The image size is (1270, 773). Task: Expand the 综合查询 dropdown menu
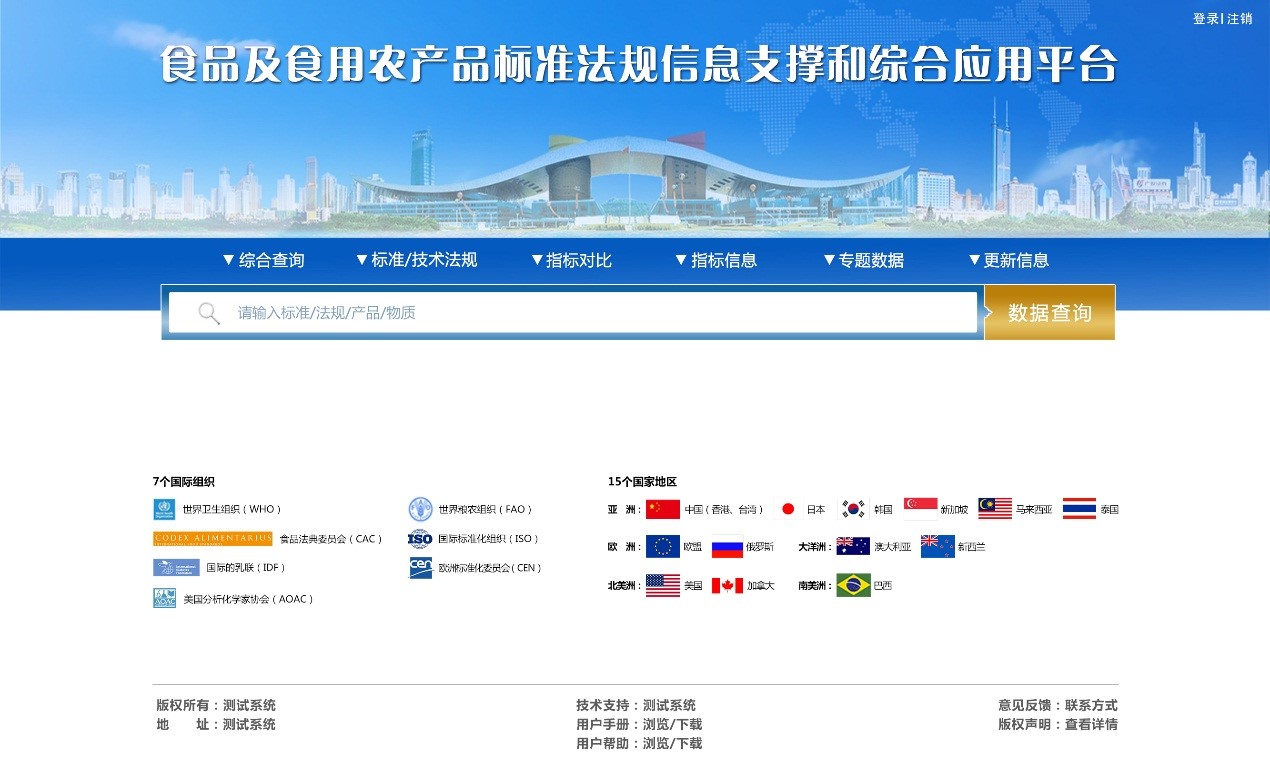pyautogui.click(x=263, y=260)
